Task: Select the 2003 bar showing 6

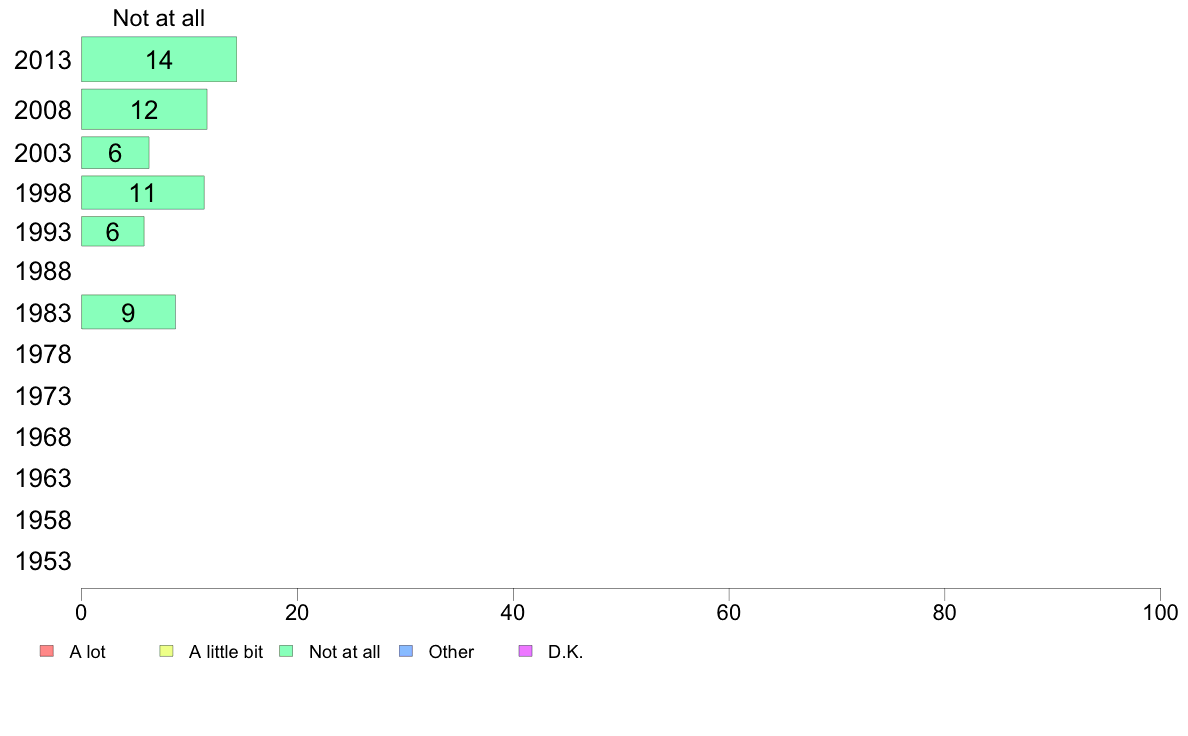Action: point(115,152)
